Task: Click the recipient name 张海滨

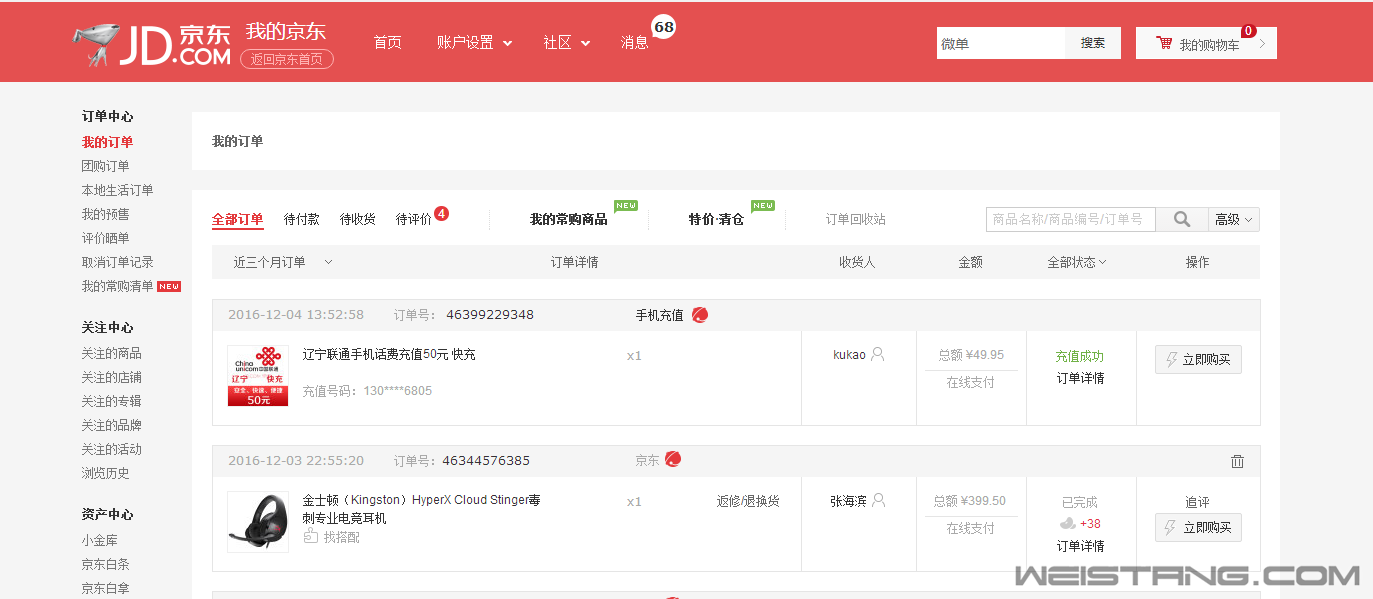Action: pos(848,501)
